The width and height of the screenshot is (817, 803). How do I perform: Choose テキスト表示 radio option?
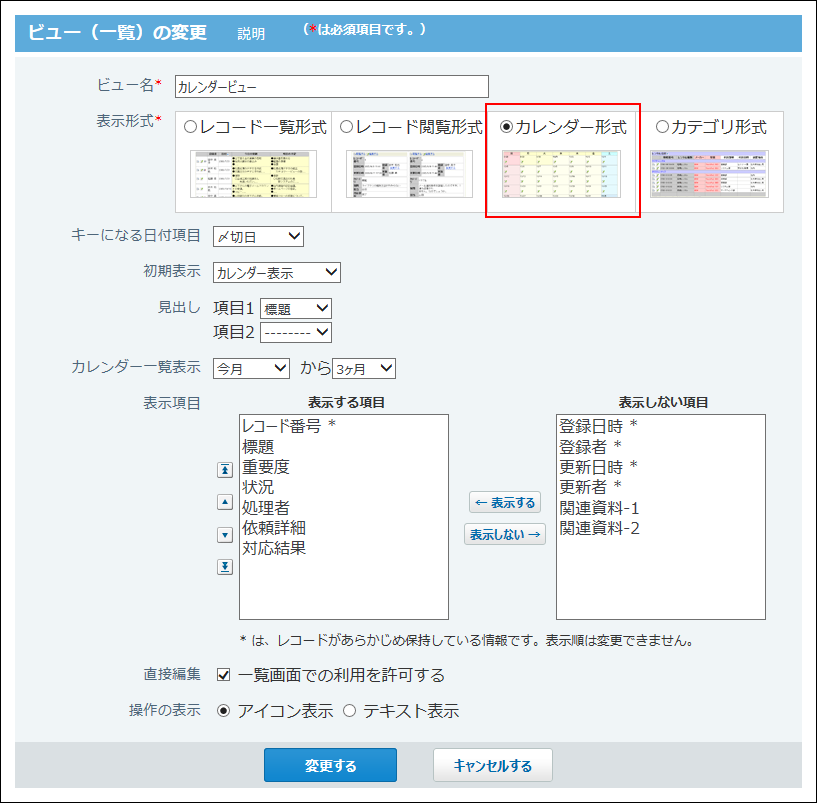tap(350, 711)
